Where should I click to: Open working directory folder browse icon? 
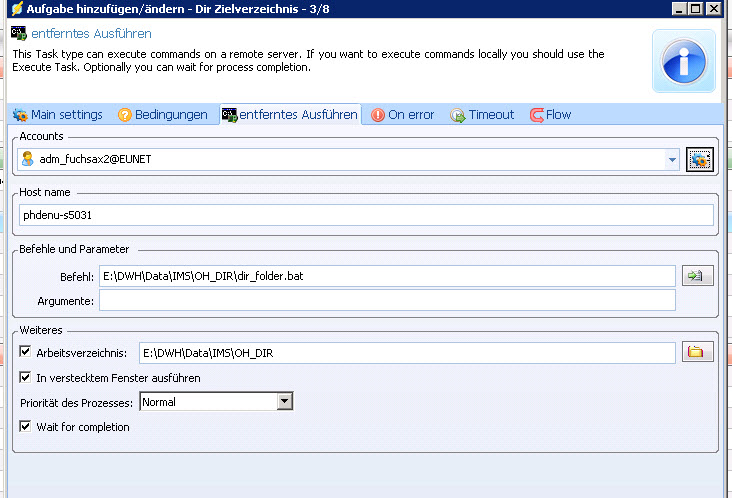click(x=697, y=352)
